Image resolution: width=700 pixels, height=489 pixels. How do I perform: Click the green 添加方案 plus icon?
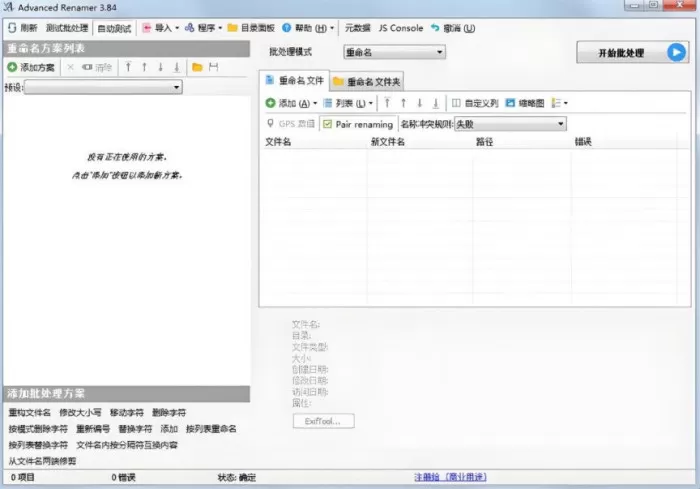coord(12,67)
